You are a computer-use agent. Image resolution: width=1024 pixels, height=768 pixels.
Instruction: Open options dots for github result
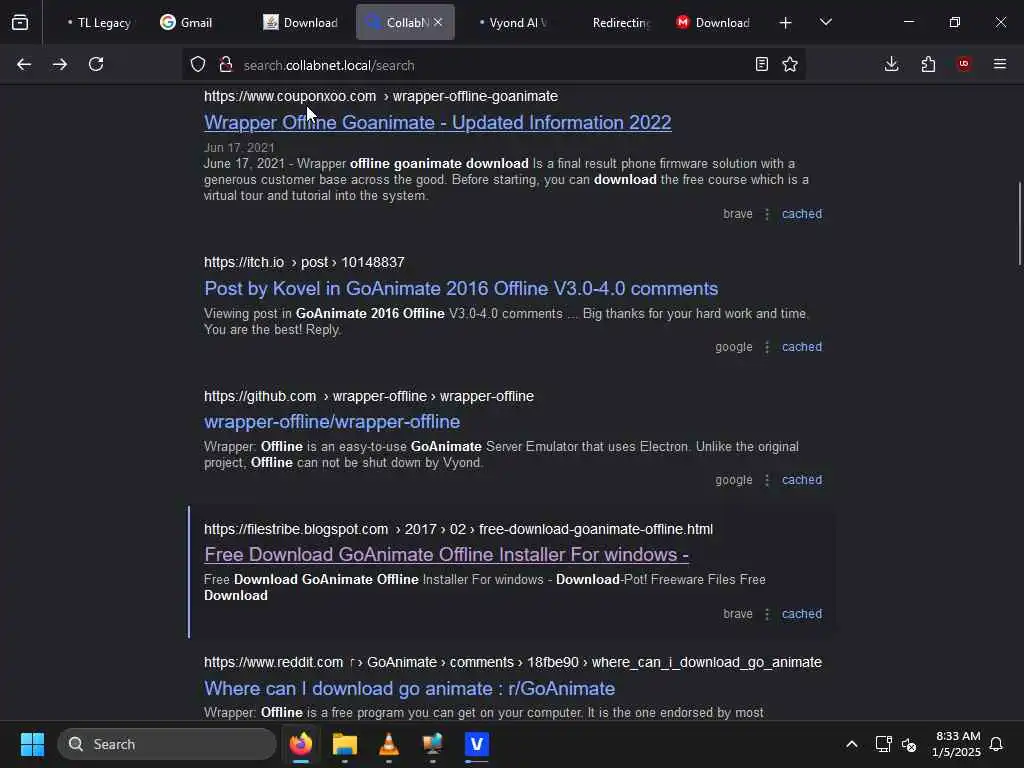click(x=767, y=480)
